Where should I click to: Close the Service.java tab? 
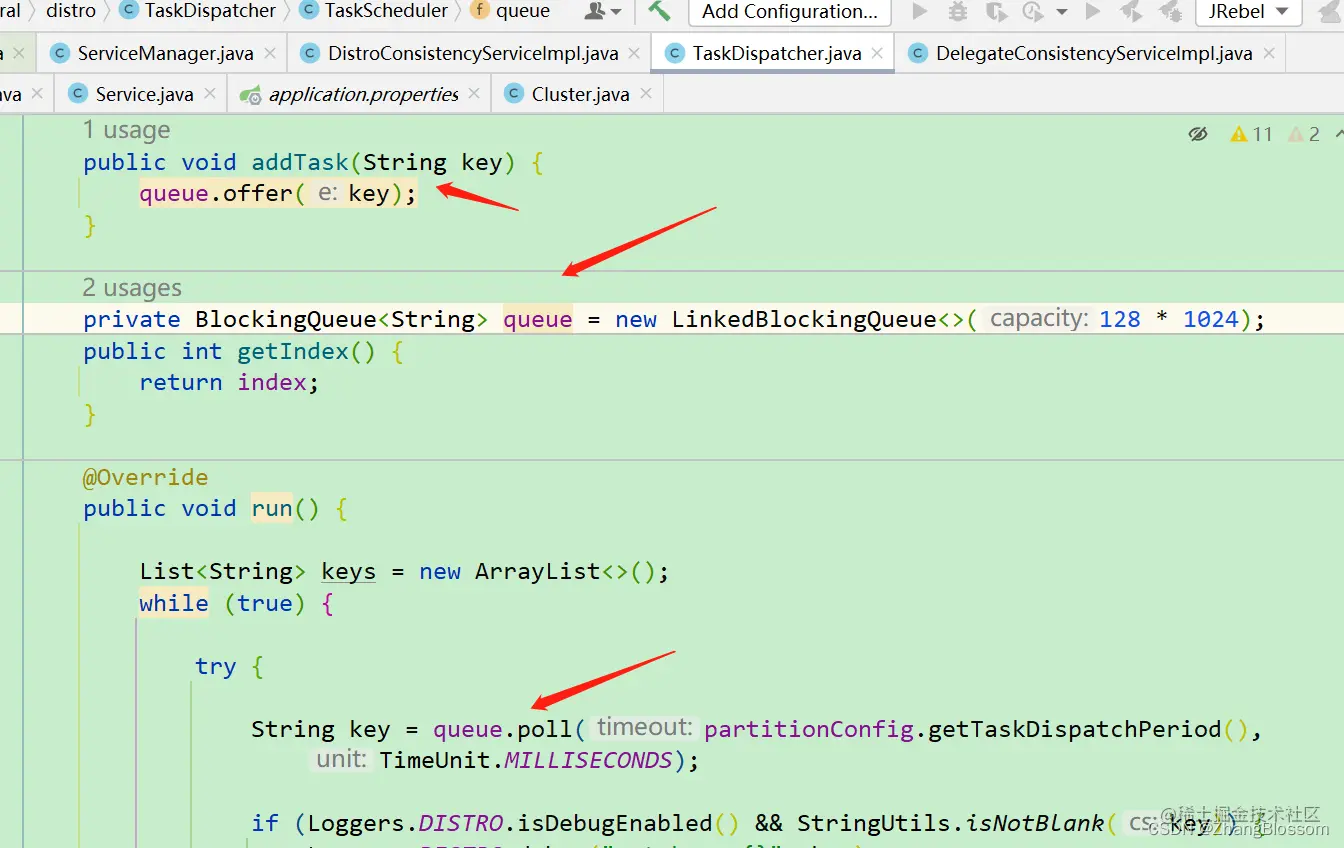tap(210, 93)
